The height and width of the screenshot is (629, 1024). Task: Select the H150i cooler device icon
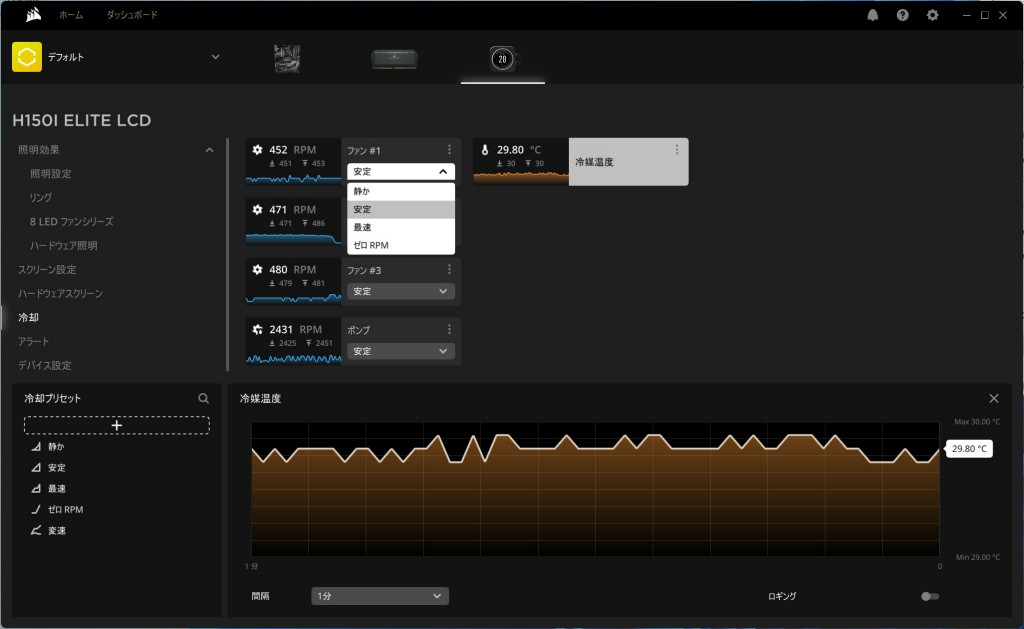[502, 59]
